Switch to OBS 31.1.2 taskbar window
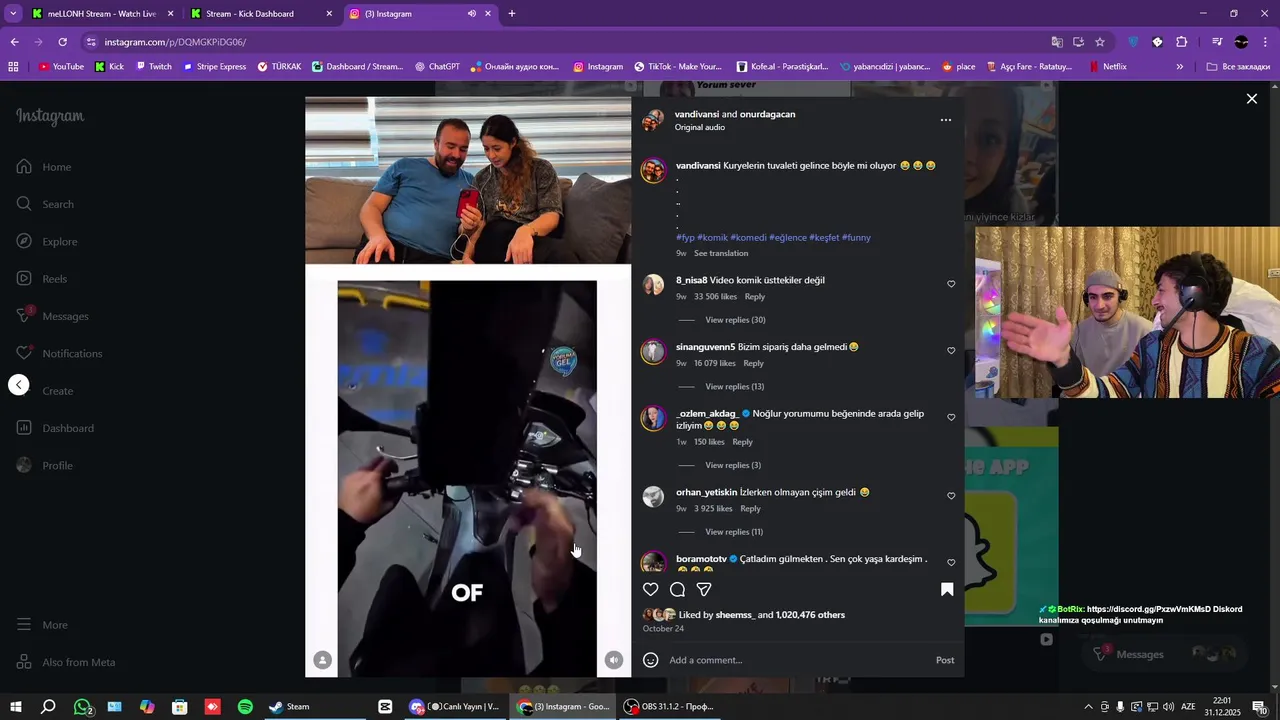 coord(669,707)
